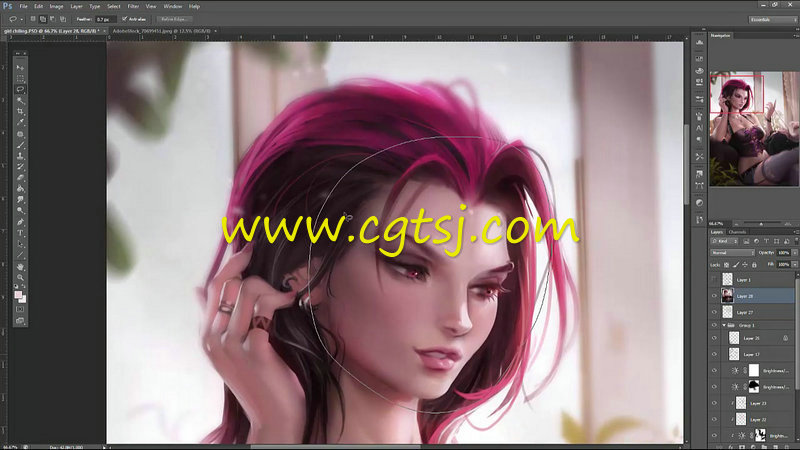The height and width of the screenshot is (450, 800).
Task: Open the Character panel icon
Action: click(699, 128)
